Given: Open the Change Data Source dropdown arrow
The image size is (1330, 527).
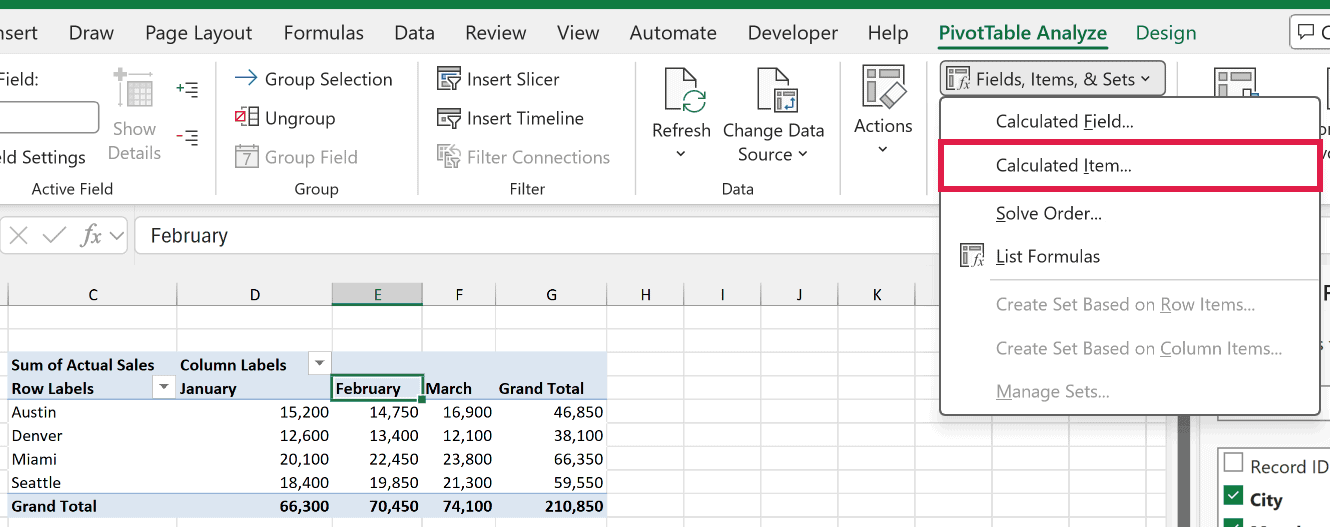Looking at the screenshot, I should (802, 155).
